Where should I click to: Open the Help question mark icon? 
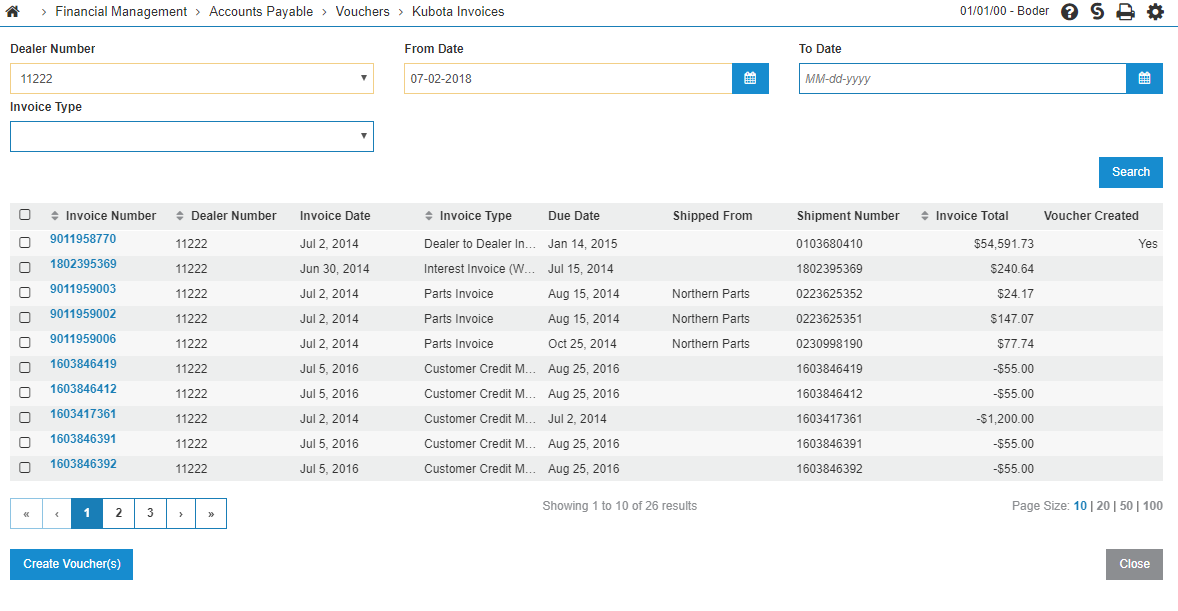(x=1069, y=12)
